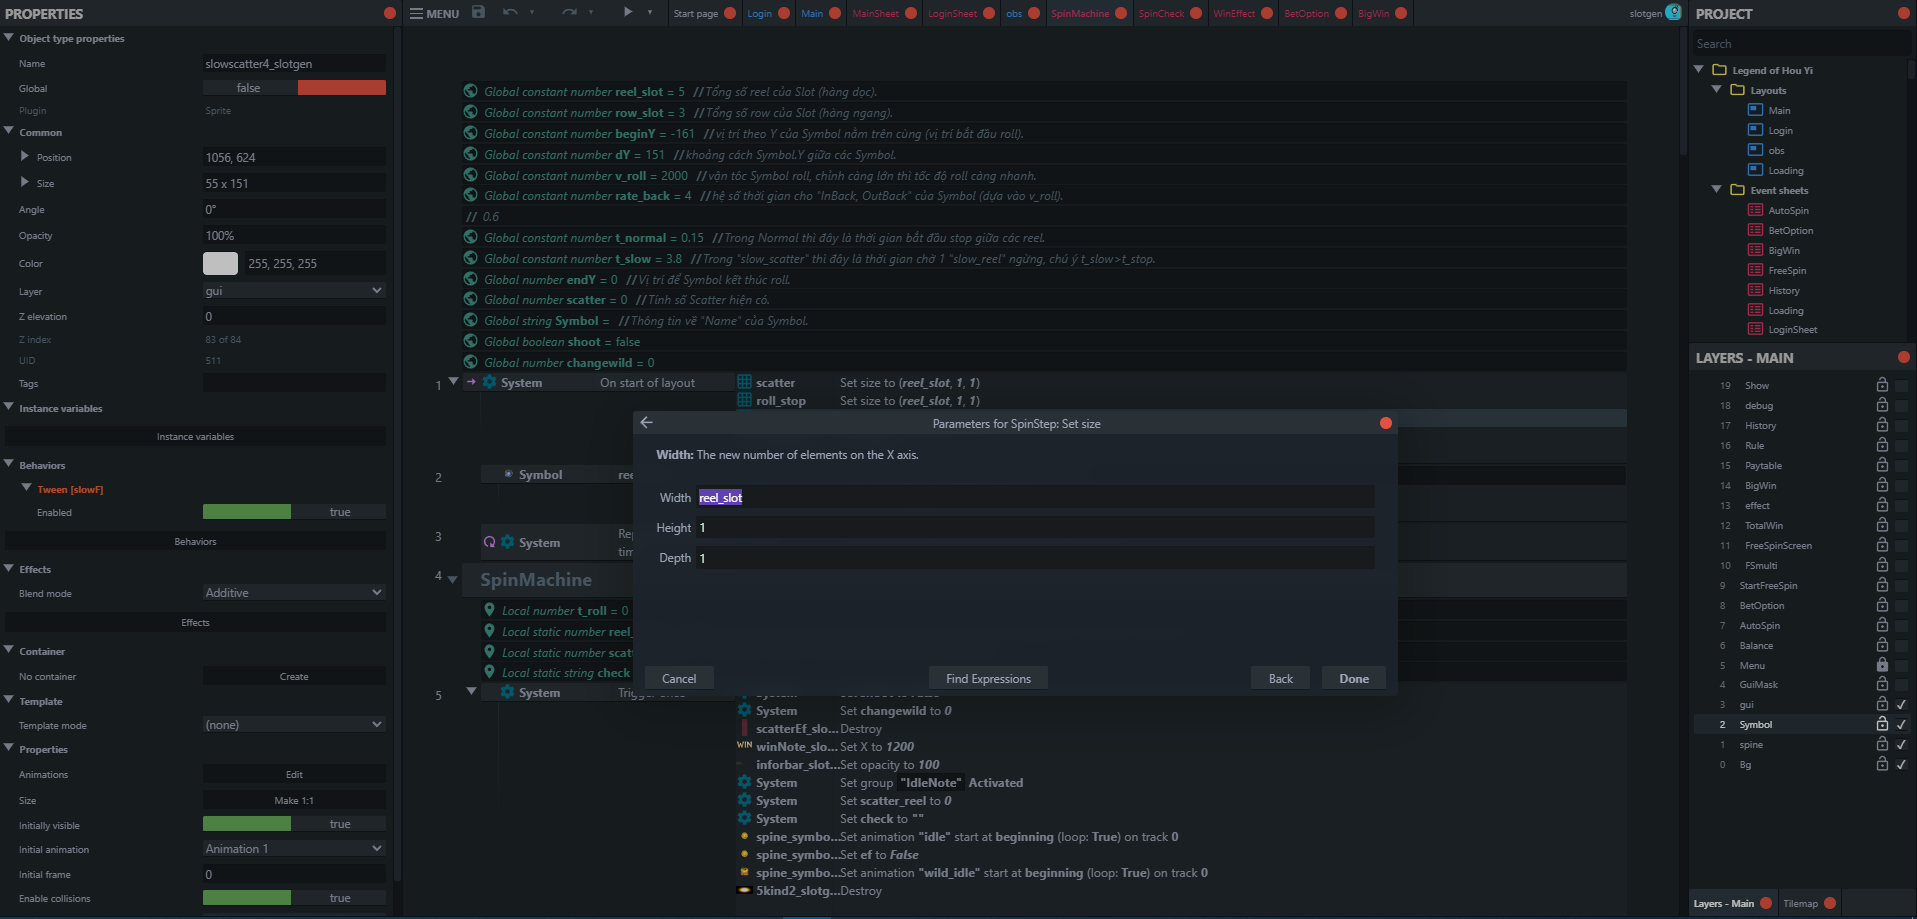Screen dimensions: 1917x919
Task: Collapse the SpinMachine group arrow
Action: point(453,579)
